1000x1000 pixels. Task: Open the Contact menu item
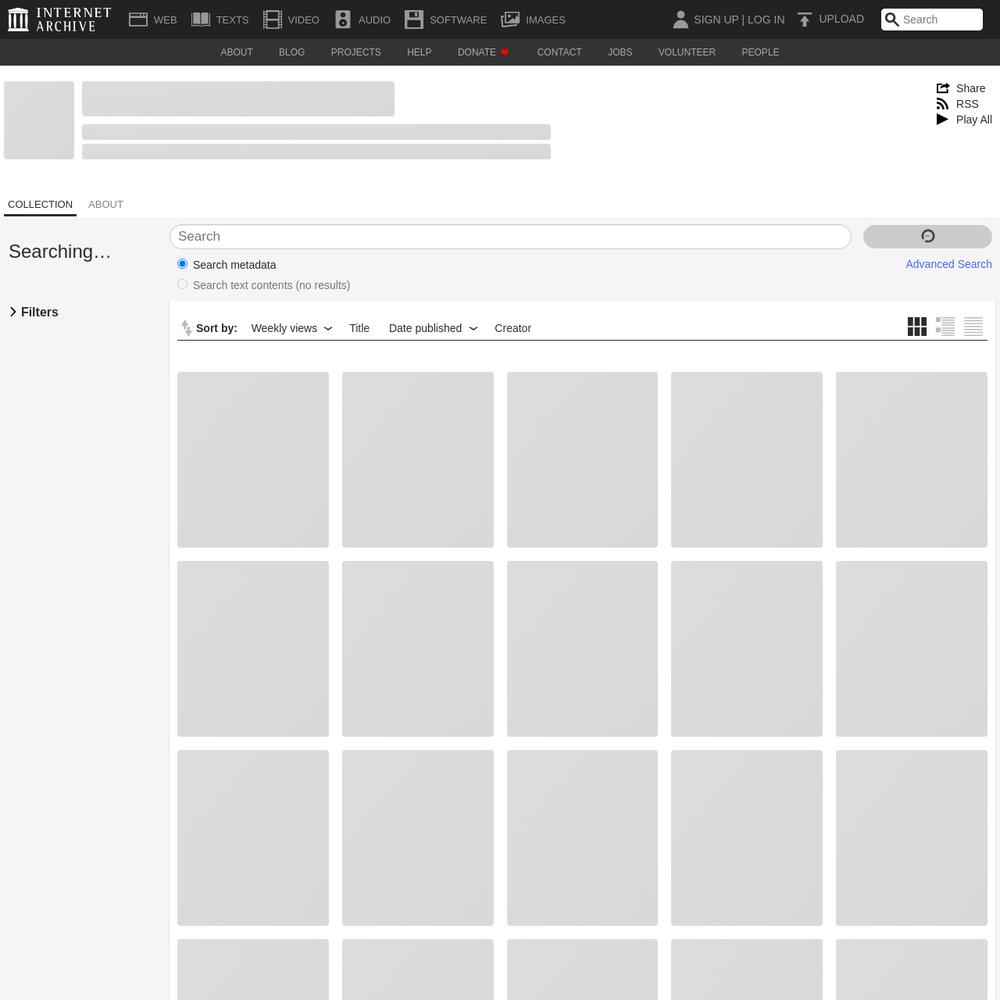click(559, 52)
